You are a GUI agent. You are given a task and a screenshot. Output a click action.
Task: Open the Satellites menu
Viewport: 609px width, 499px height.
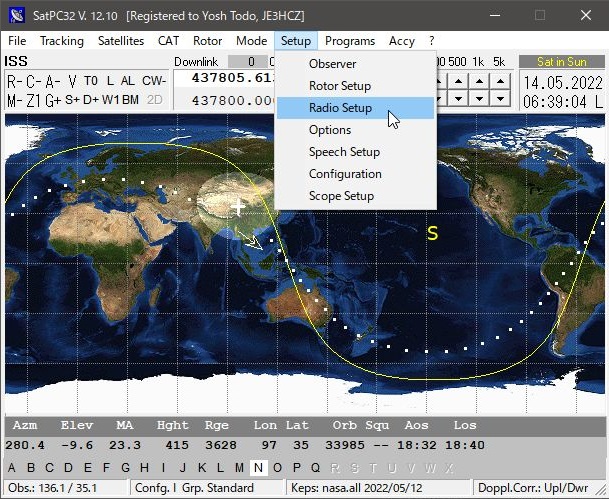coord(121,41)
